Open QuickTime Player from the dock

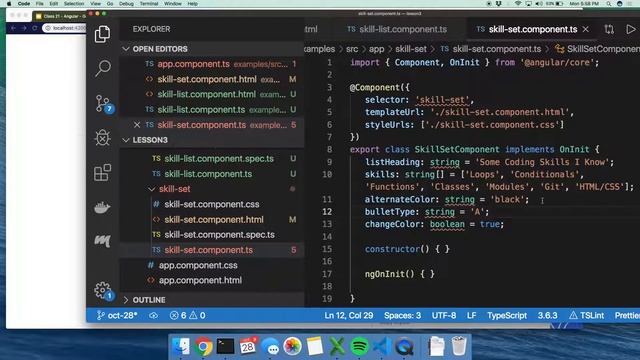tap(404, 347)
